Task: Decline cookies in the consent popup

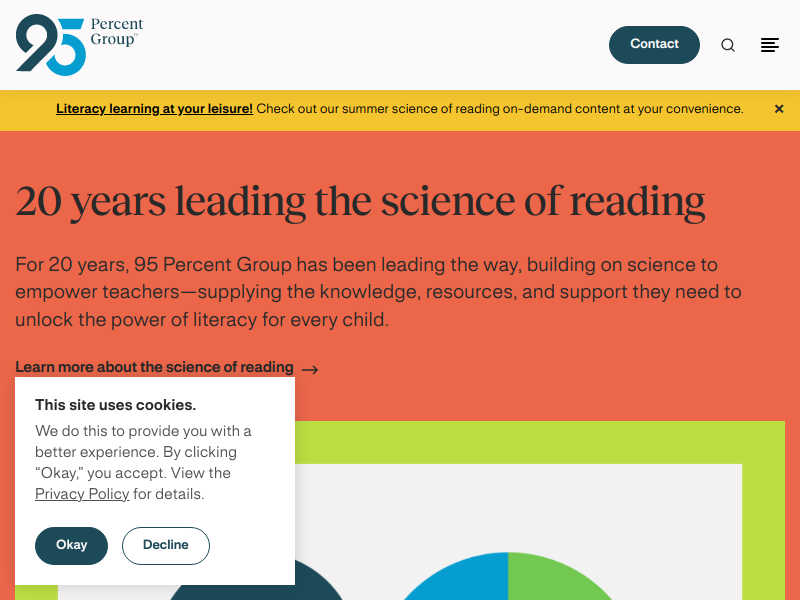Action: click(166, 545)
